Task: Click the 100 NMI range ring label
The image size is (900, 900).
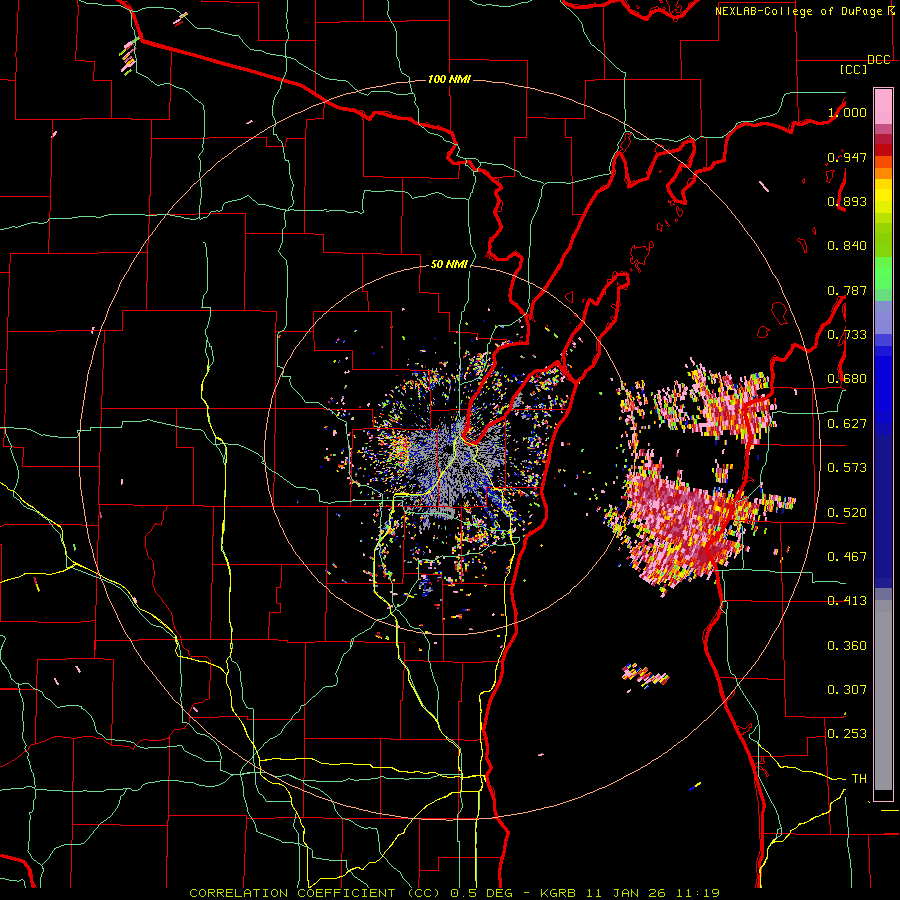Action: coord(449,79)
